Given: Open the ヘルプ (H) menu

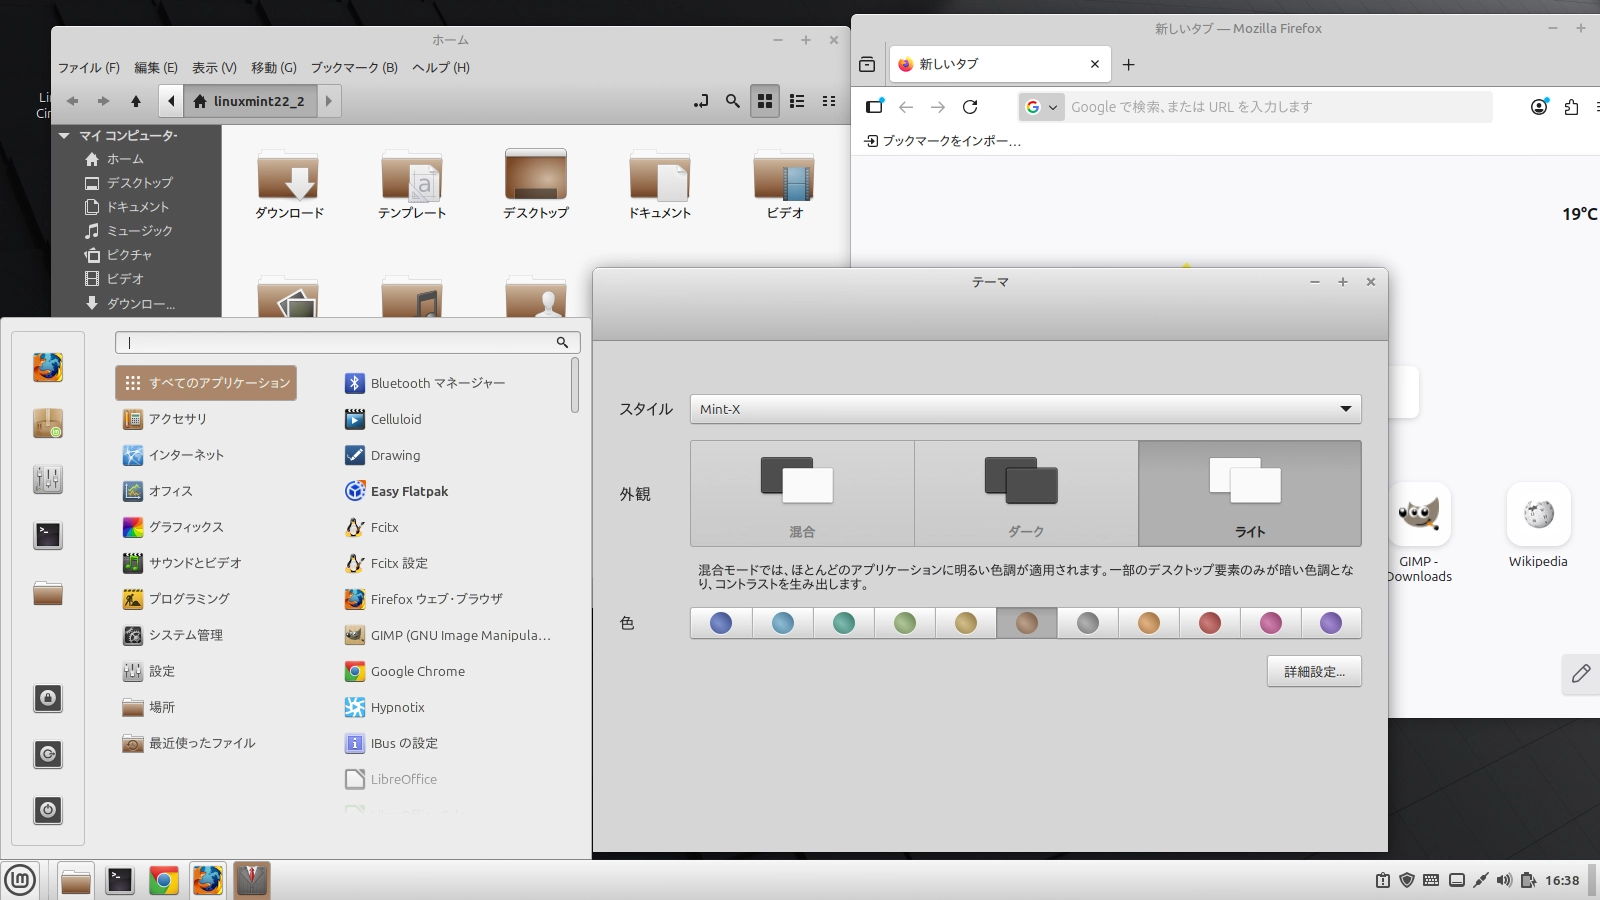Looking at the screenshot, I should (440, 68).
